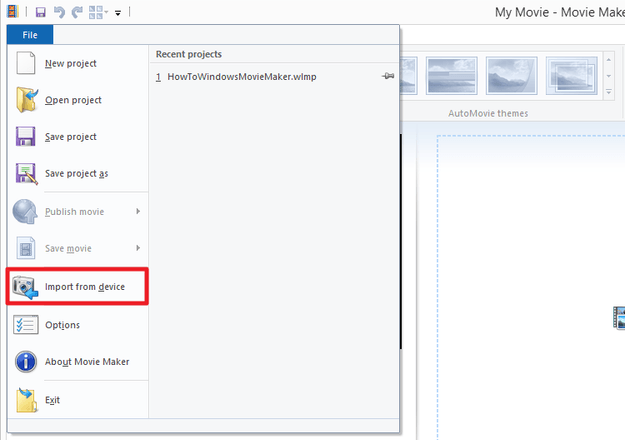Click the Publish movie globe icon
The width and height of the screenshot is (625, 440).
point(25,211)
